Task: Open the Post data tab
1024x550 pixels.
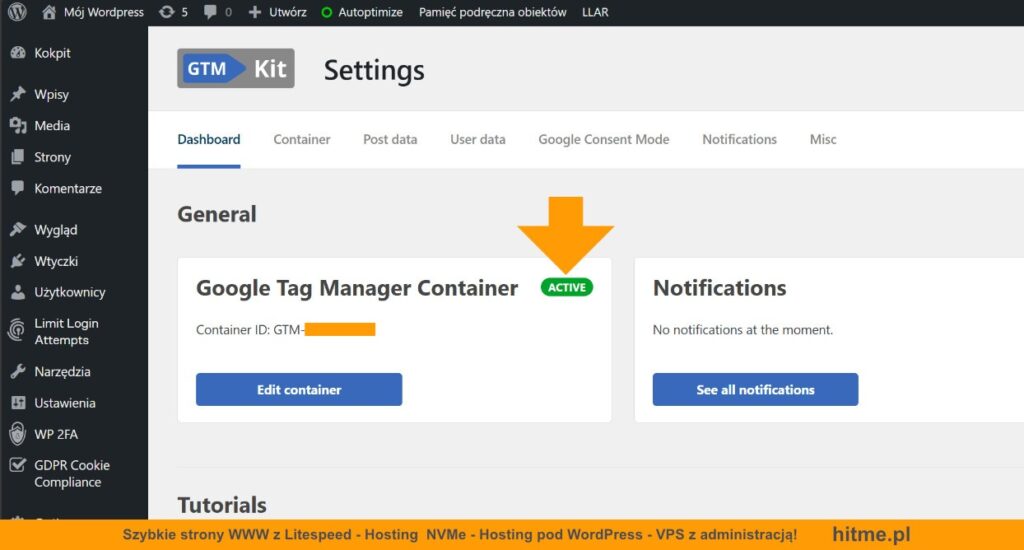Action: coord(390,139)
